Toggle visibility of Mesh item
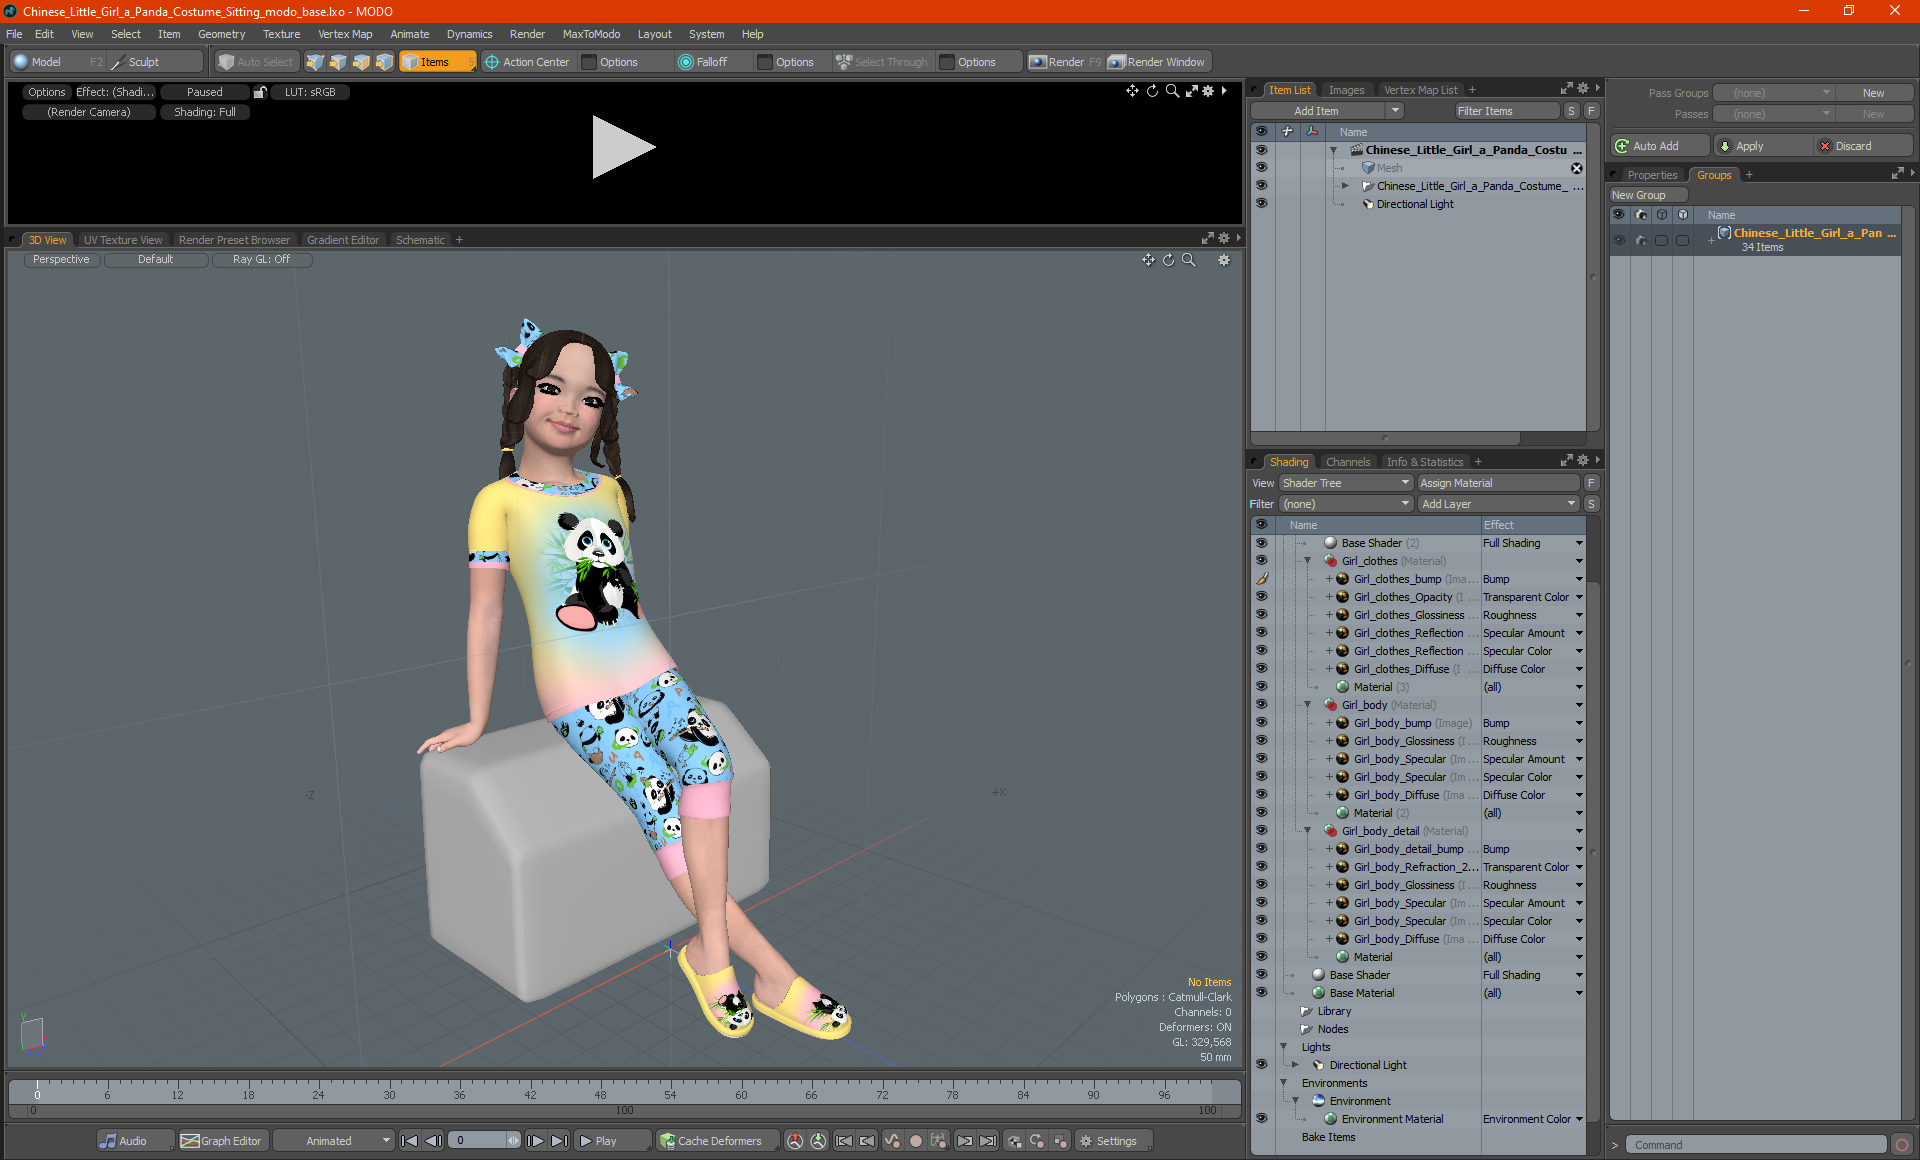This screenshot has width=1920, height=1160. click(x=1261, y=167)
